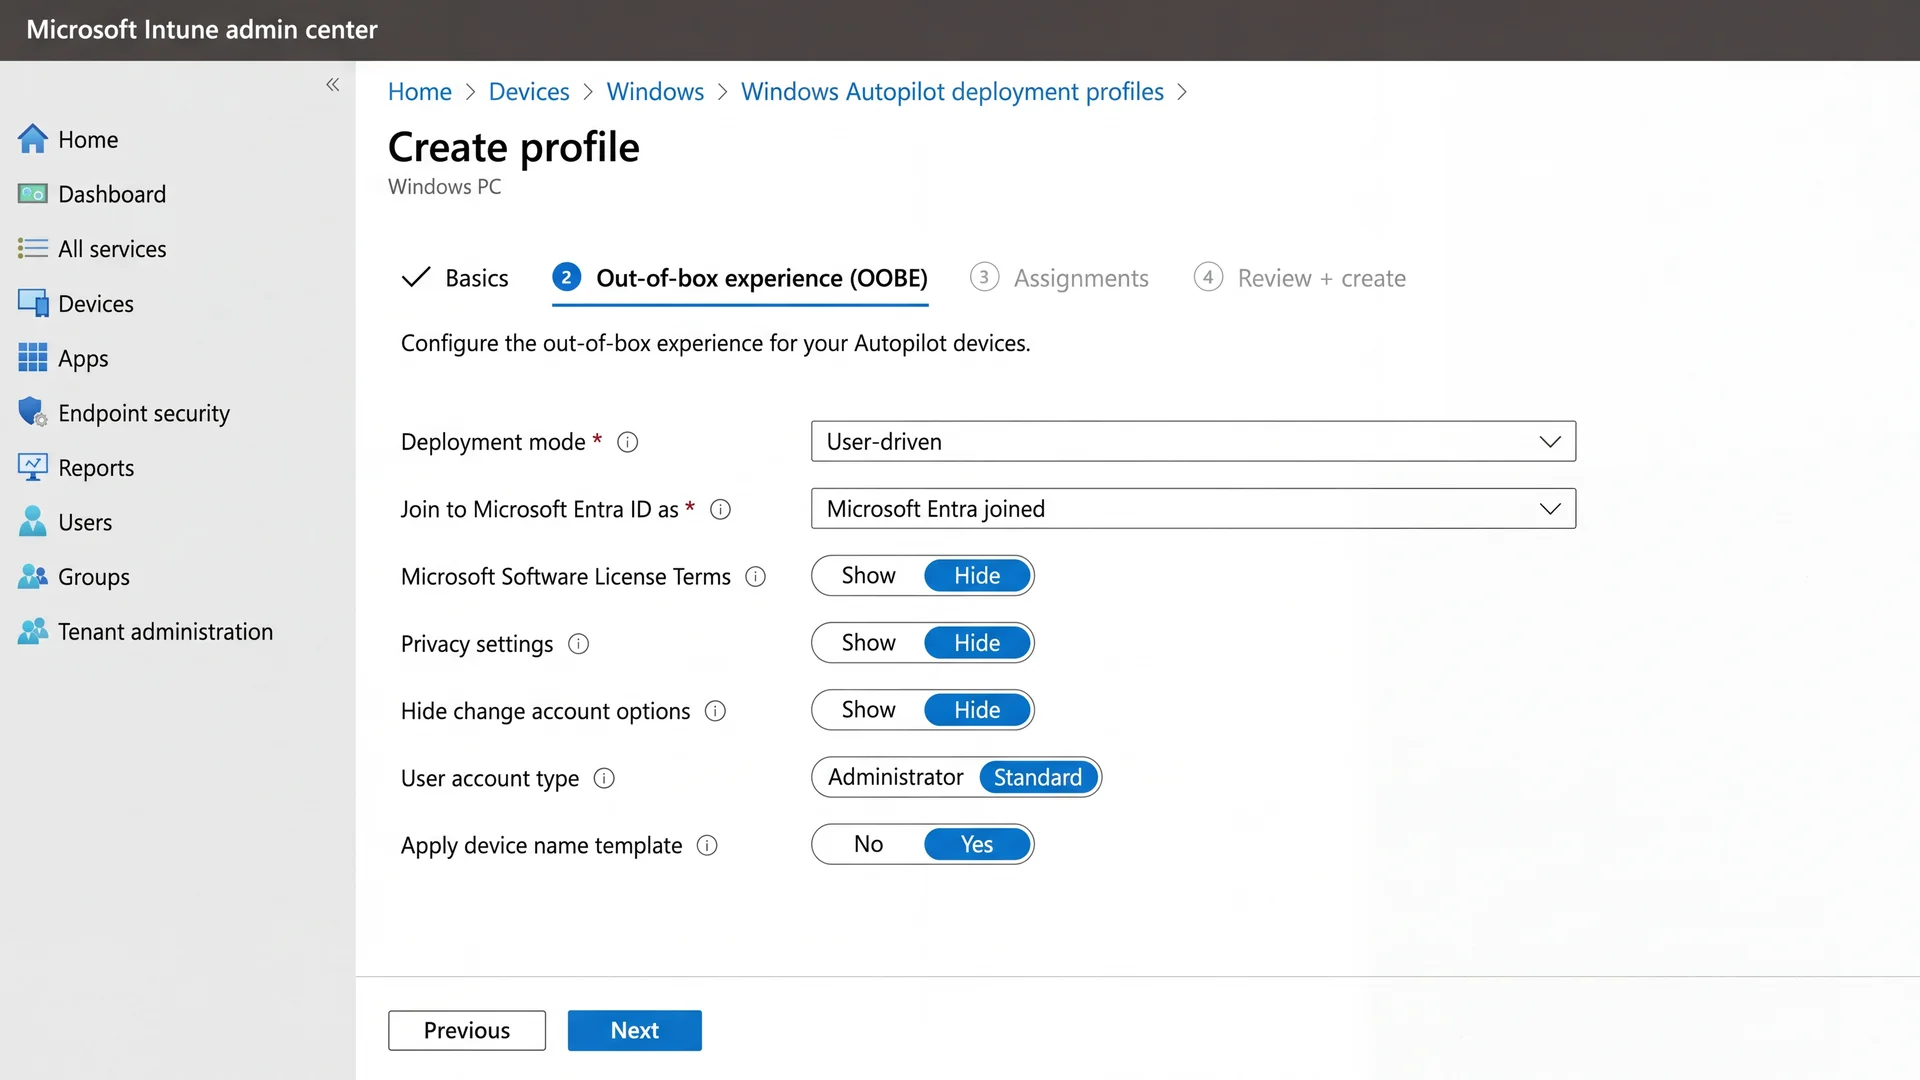1920x1080 pixels.
Task: Click the Home icon in the sidebar
Action: [32, 139]
